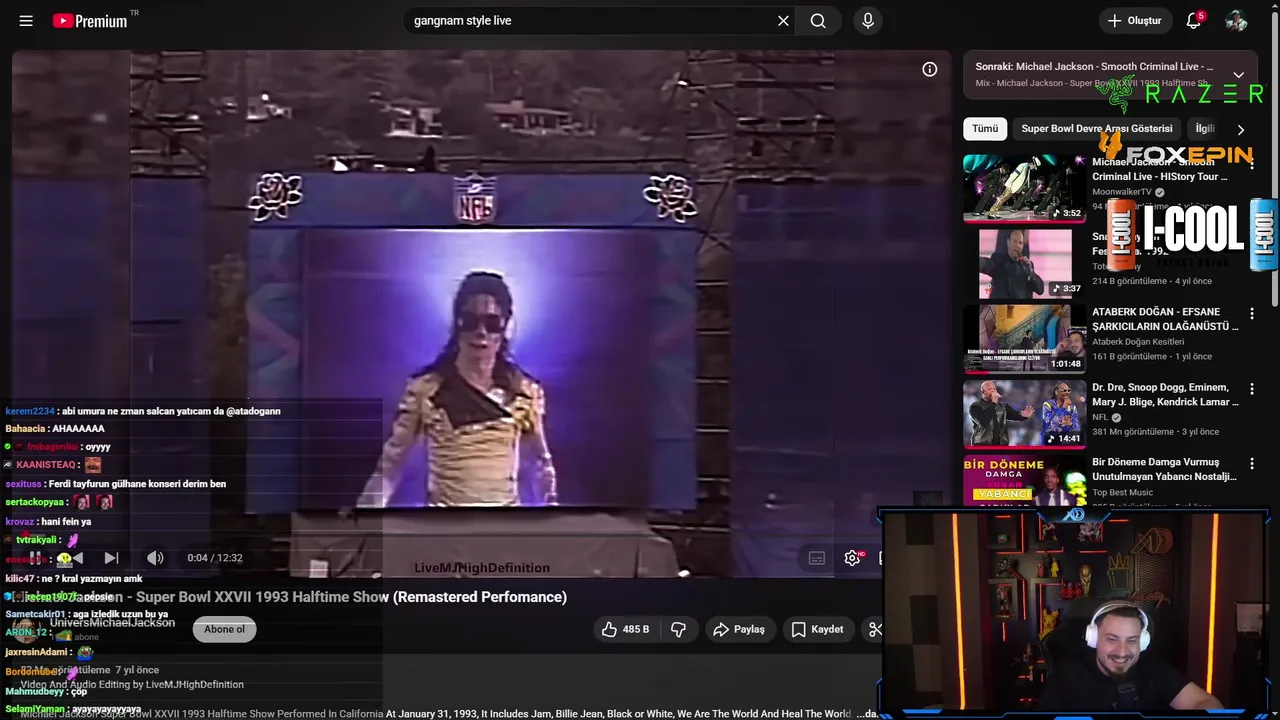Save video with Kaydet button
1280x720 pixels.
(x=818, y=629)
